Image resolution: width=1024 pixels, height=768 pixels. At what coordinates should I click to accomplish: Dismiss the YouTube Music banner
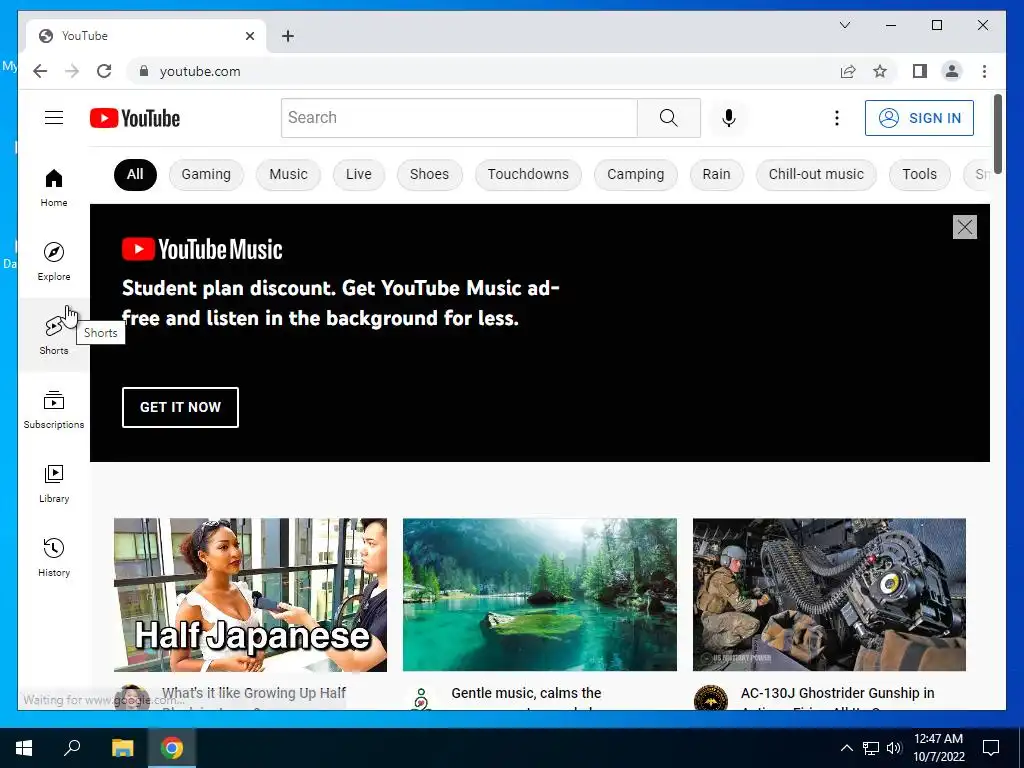click(965, 227)
